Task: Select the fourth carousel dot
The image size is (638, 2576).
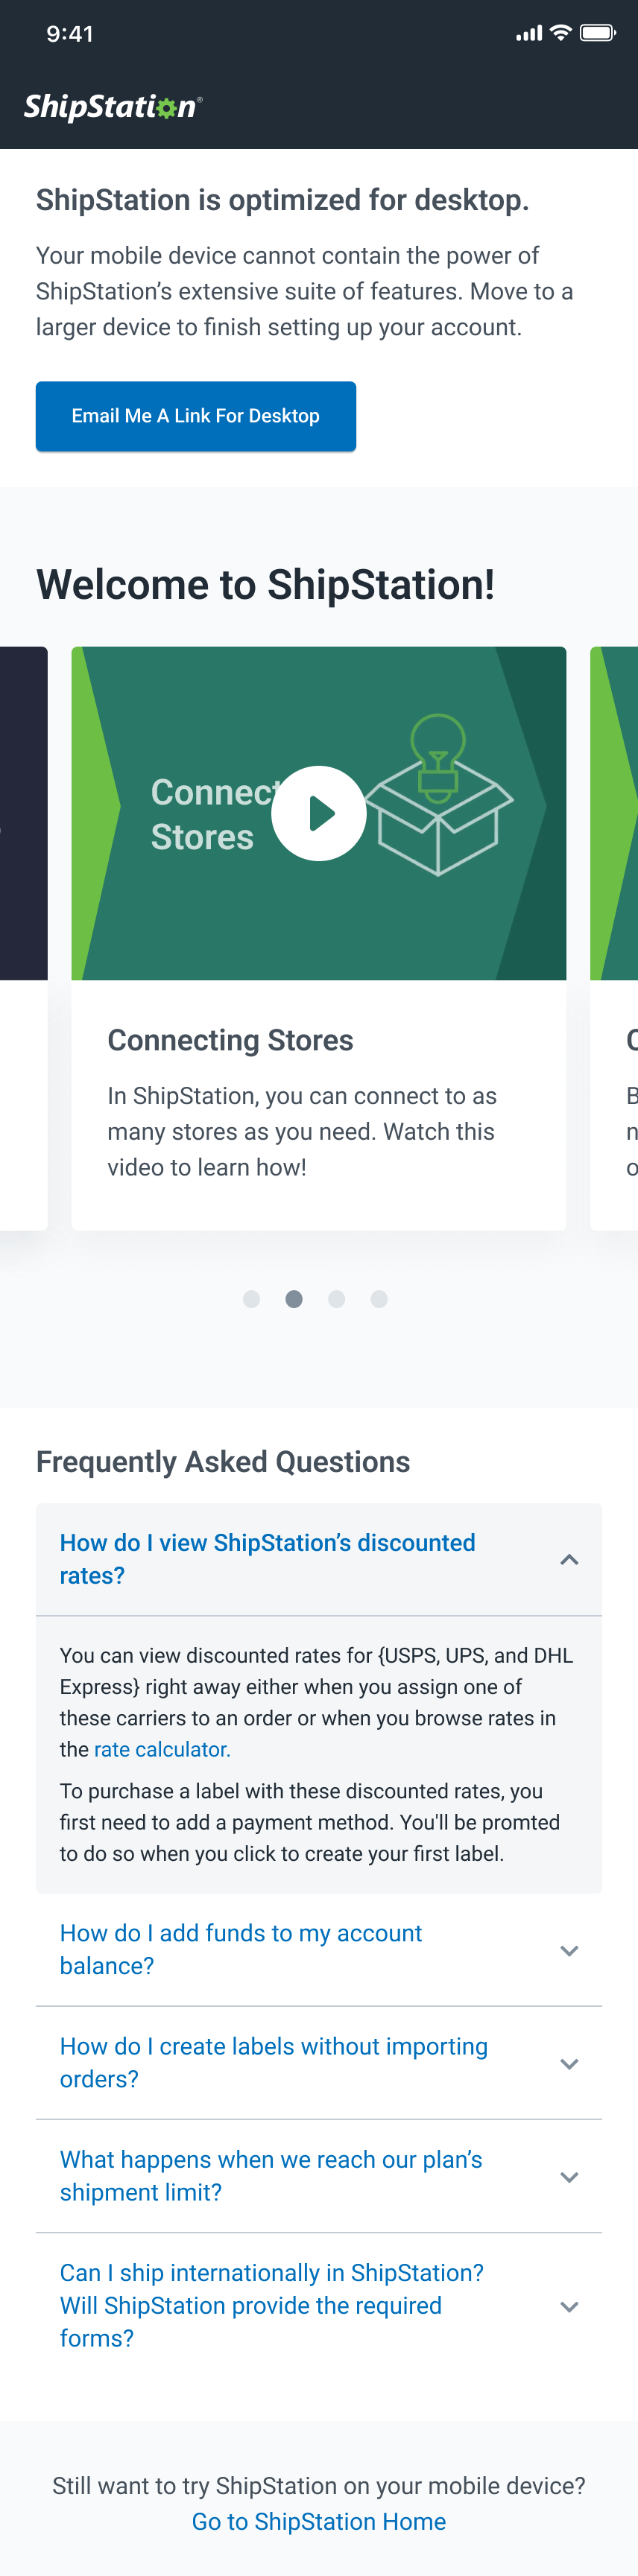Action: pos(379,1299)
